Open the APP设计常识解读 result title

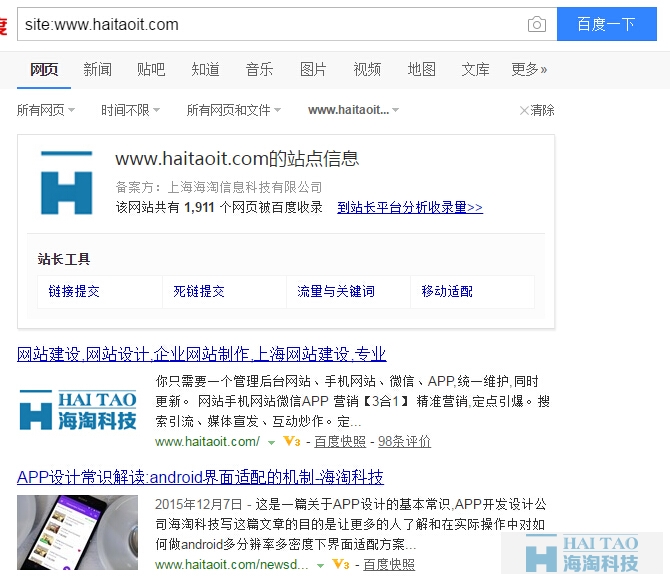[200, 477]
